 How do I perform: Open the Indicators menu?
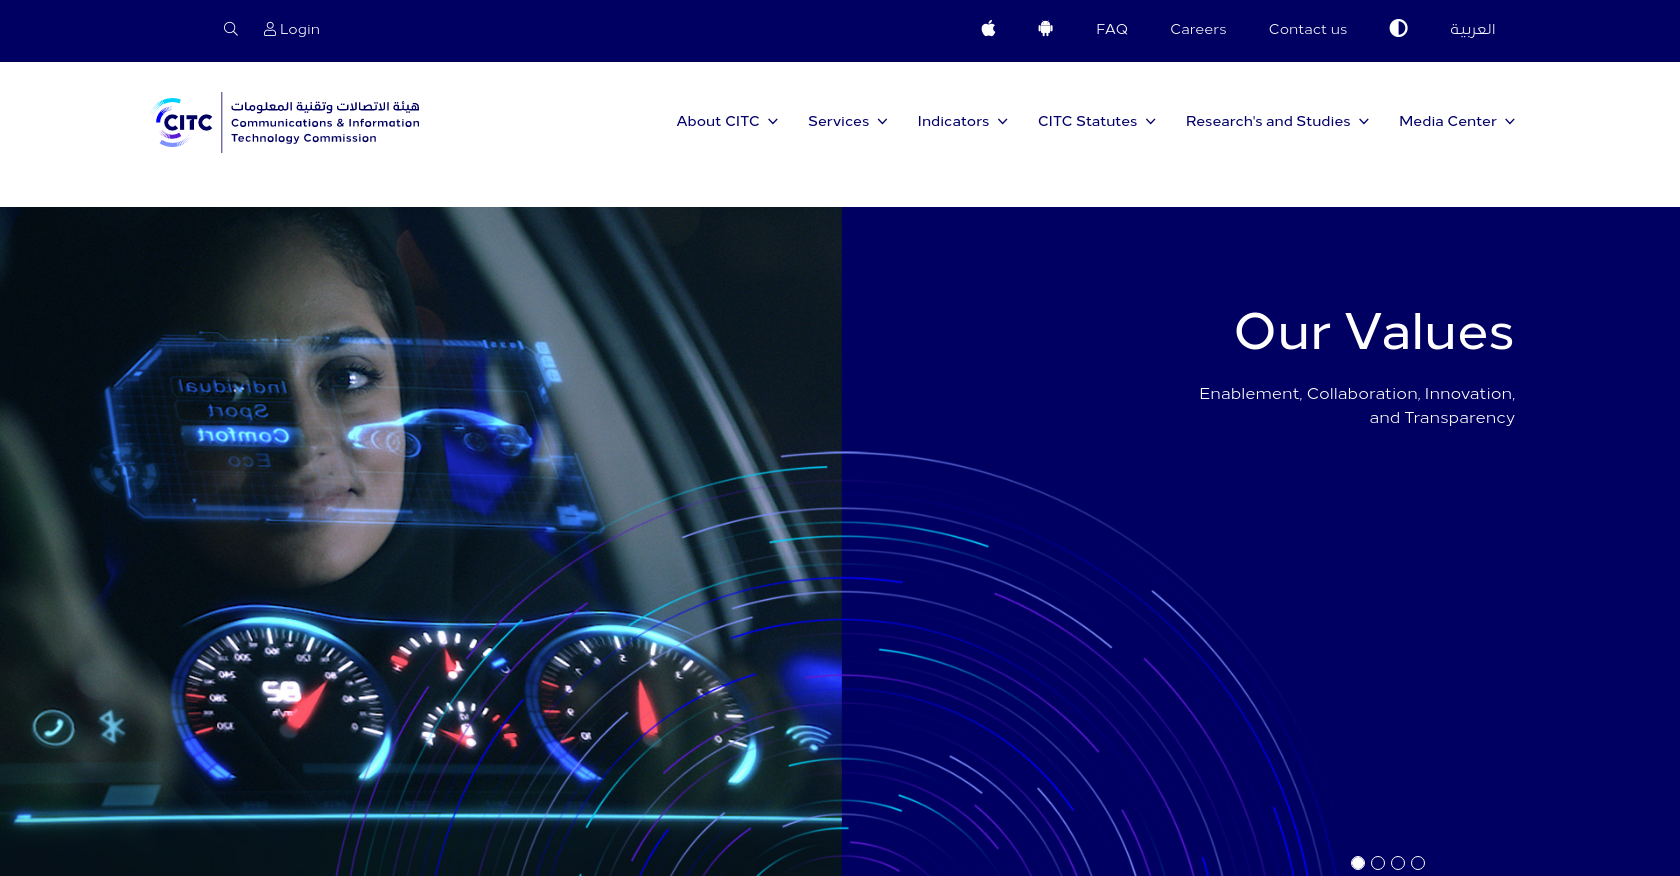(953, 121)
